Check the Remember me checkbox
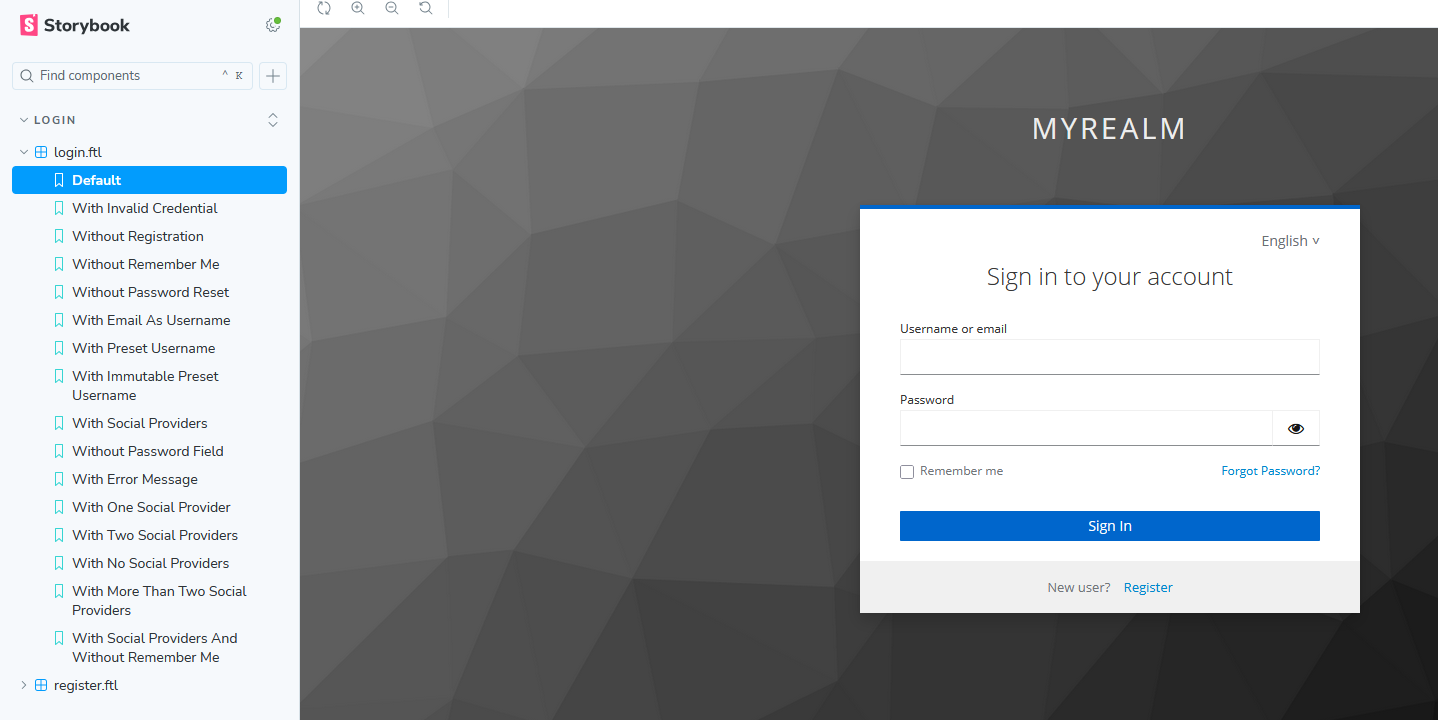 (x=907, y=472)
